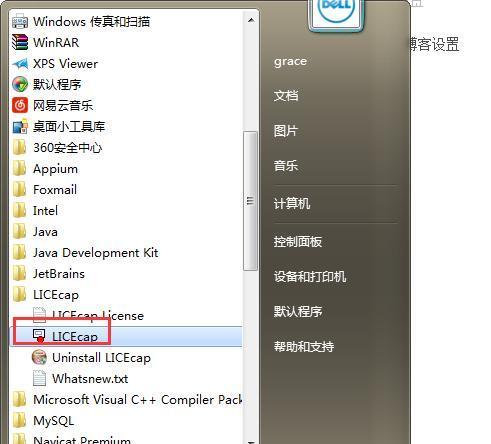This screenshot has height=444, width=491.
Task: Click the program list scrollbar thumb
Action: 250,201
